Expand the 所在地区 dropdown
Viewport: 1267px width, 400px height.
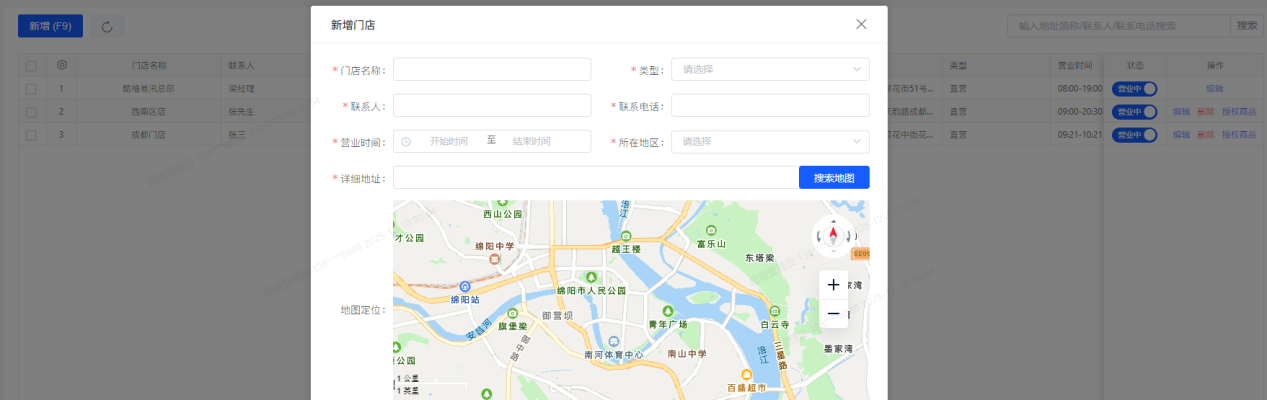pos(770,142)
